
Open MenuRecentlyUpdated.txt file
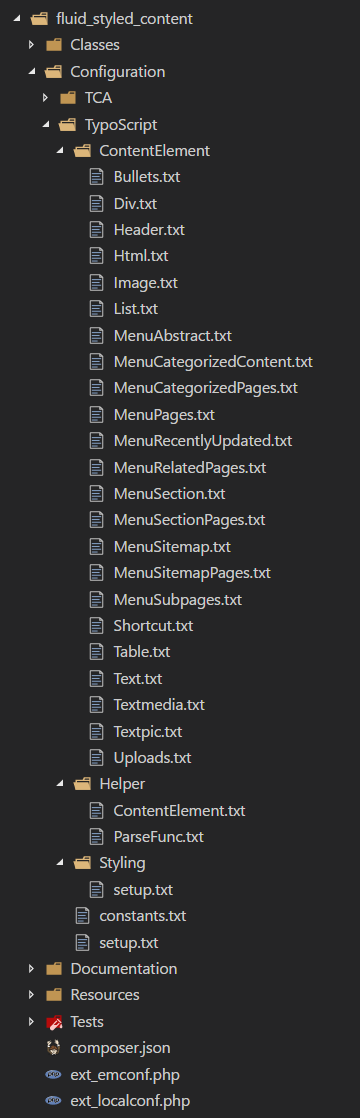203,441
